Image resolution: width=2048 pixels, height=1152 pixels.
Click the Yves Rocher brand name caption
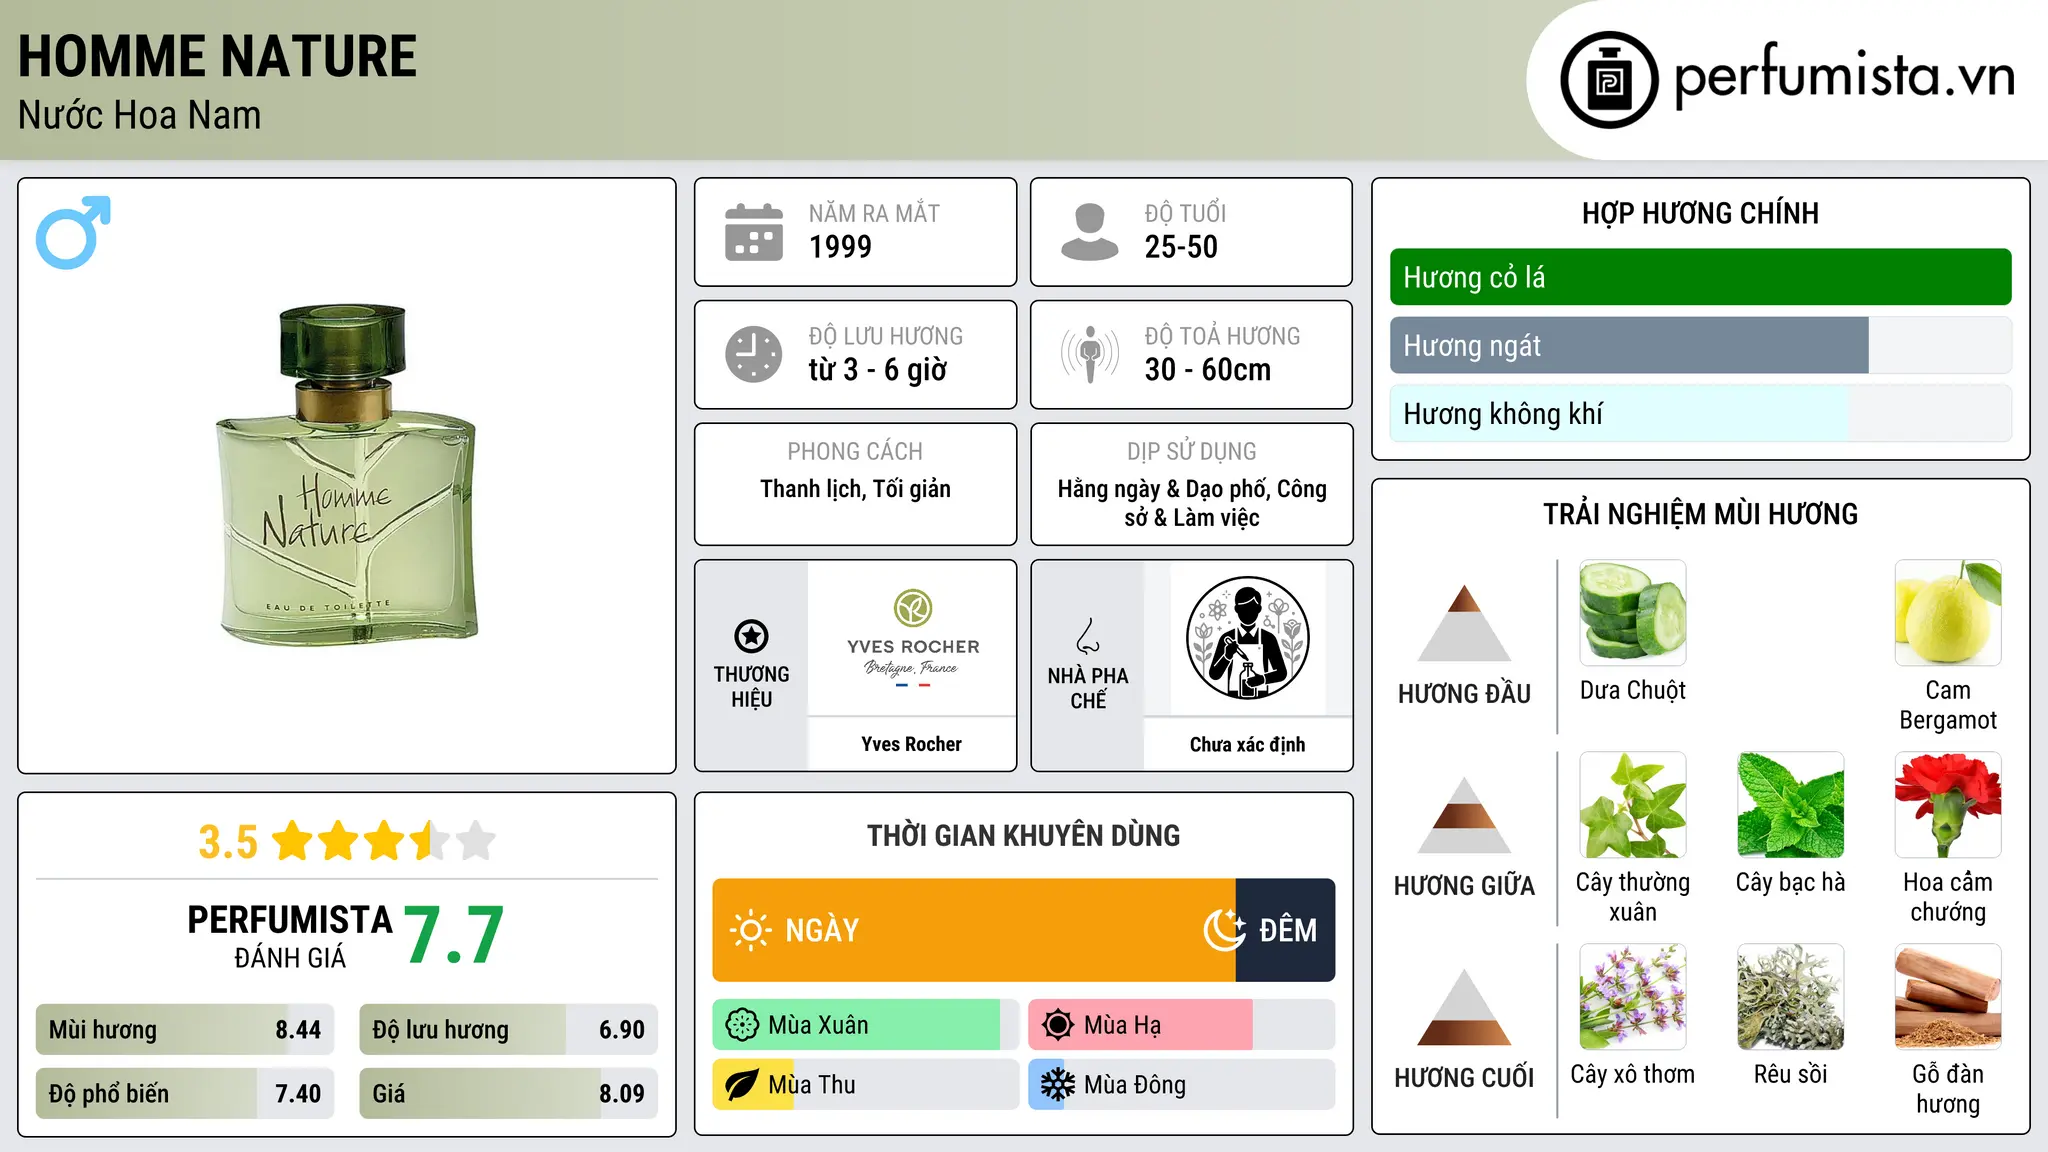(912, 744)
